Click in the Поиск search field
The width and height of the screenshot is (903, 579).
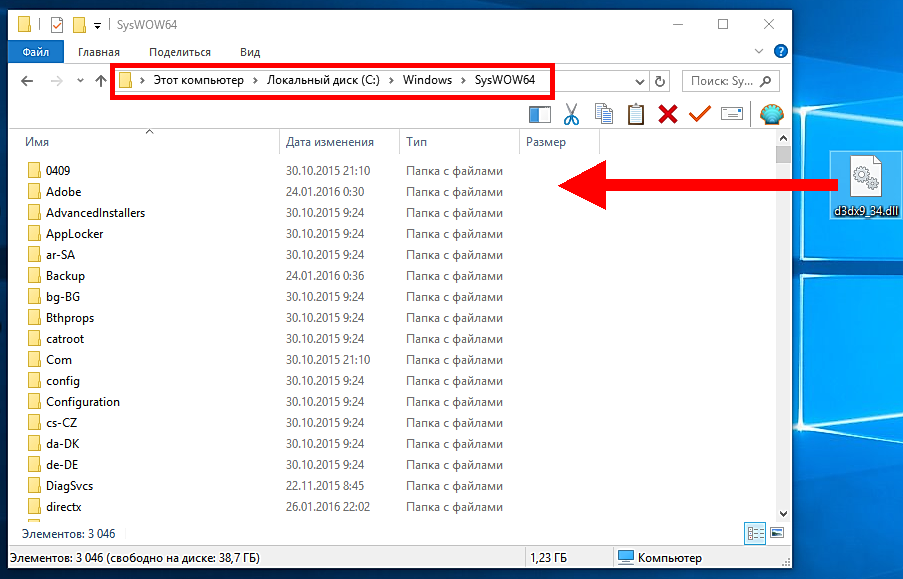click(722, 81)
